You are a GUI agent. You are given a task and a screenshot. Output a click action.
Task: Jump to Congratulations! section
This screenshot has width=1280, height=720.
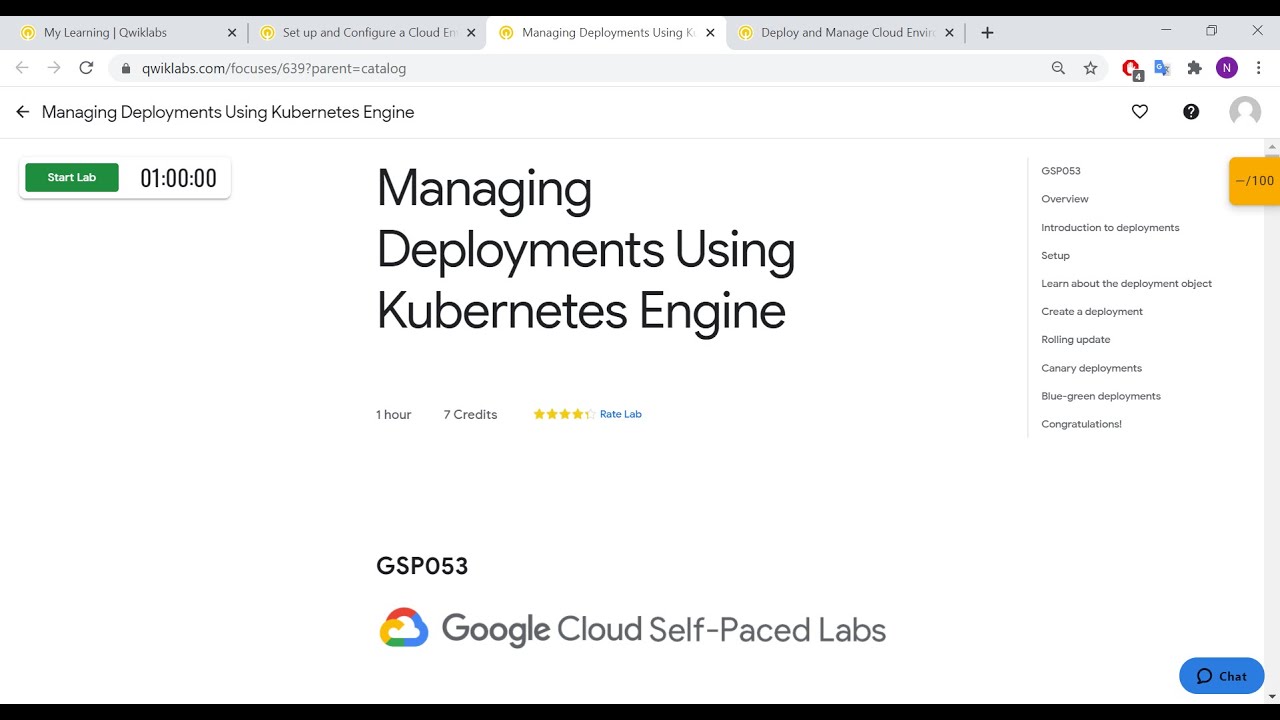[x=1081, y=424]
